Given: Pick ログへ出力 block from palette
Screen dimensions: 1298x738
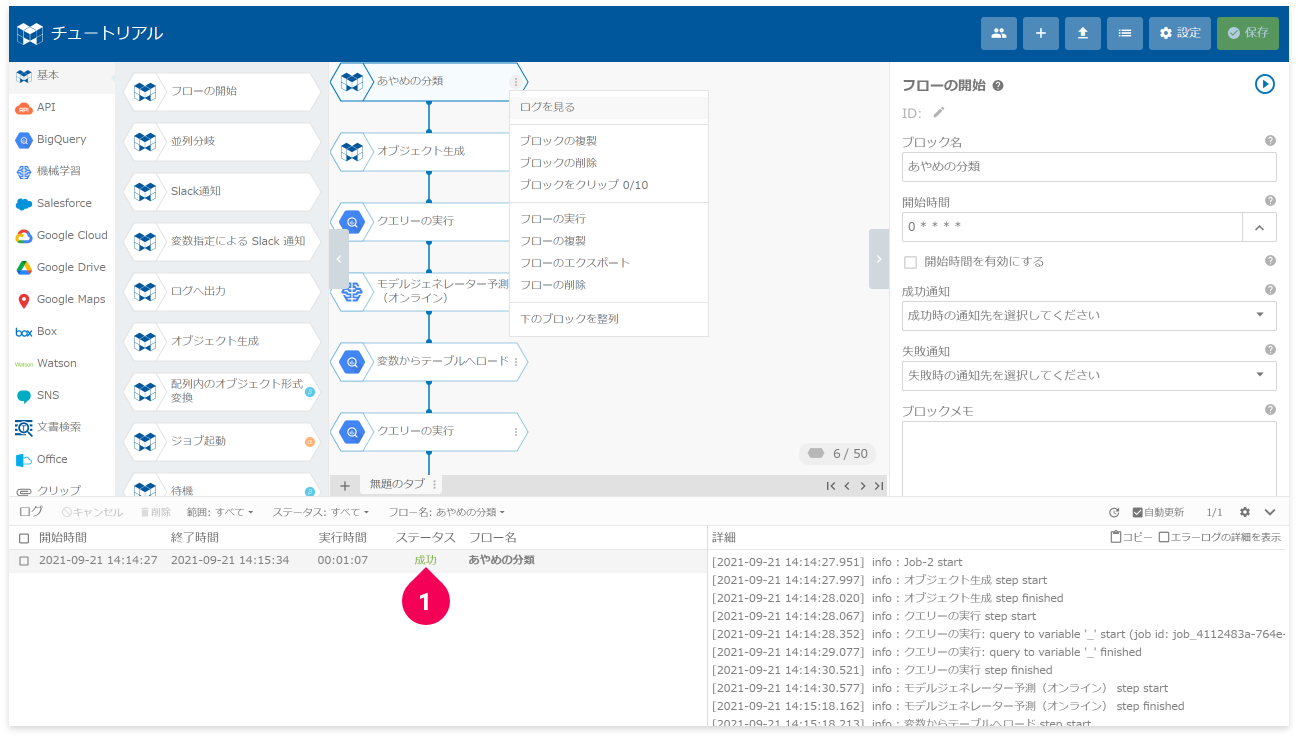Looking at the screenshot, I should click(x=222, y=291).
